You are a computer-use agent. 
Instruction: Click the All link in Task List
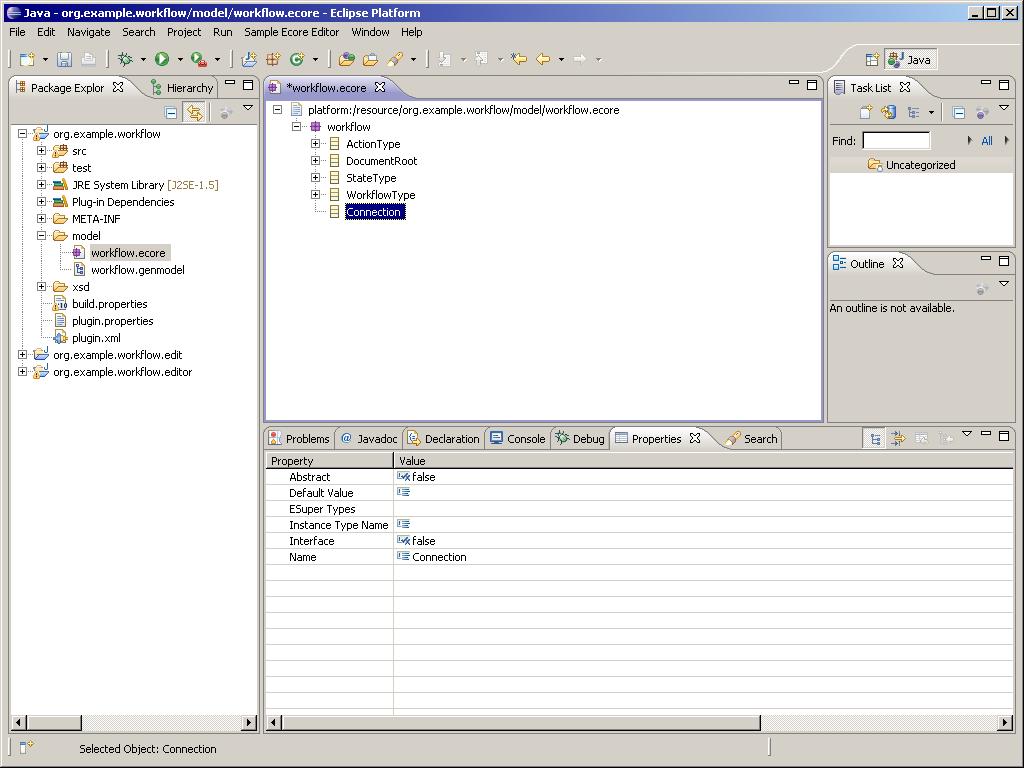pyautogui.click(x=987, y=141)
